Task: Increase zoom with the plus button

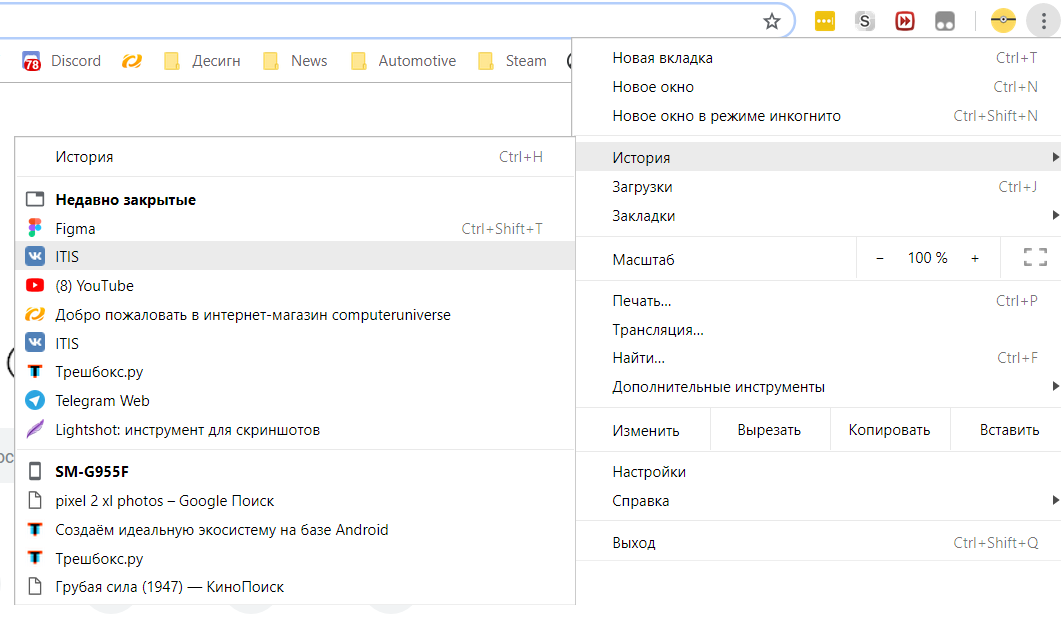Action: 975,258
